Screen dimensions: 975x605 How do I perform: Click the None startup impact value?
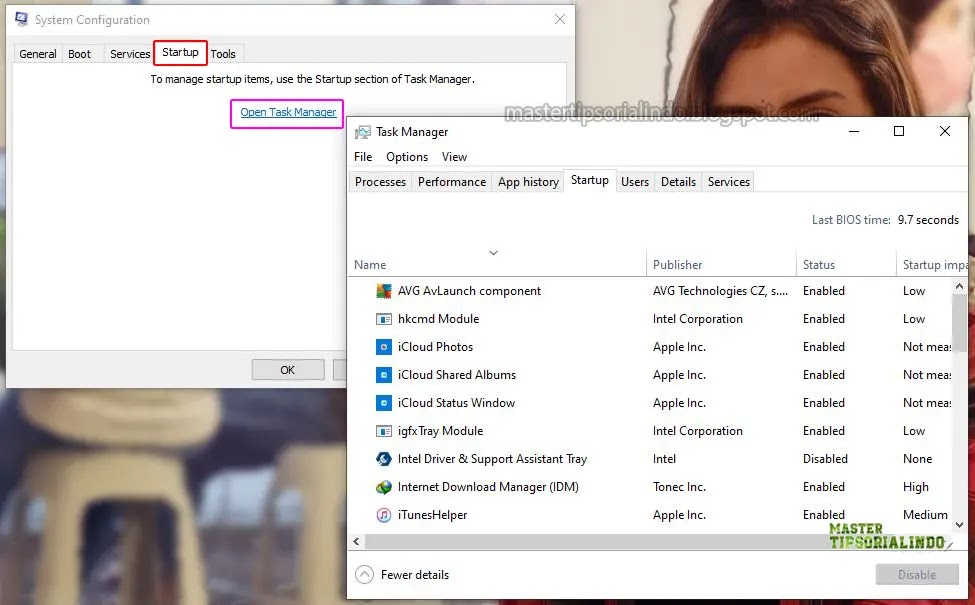point(917,459)
